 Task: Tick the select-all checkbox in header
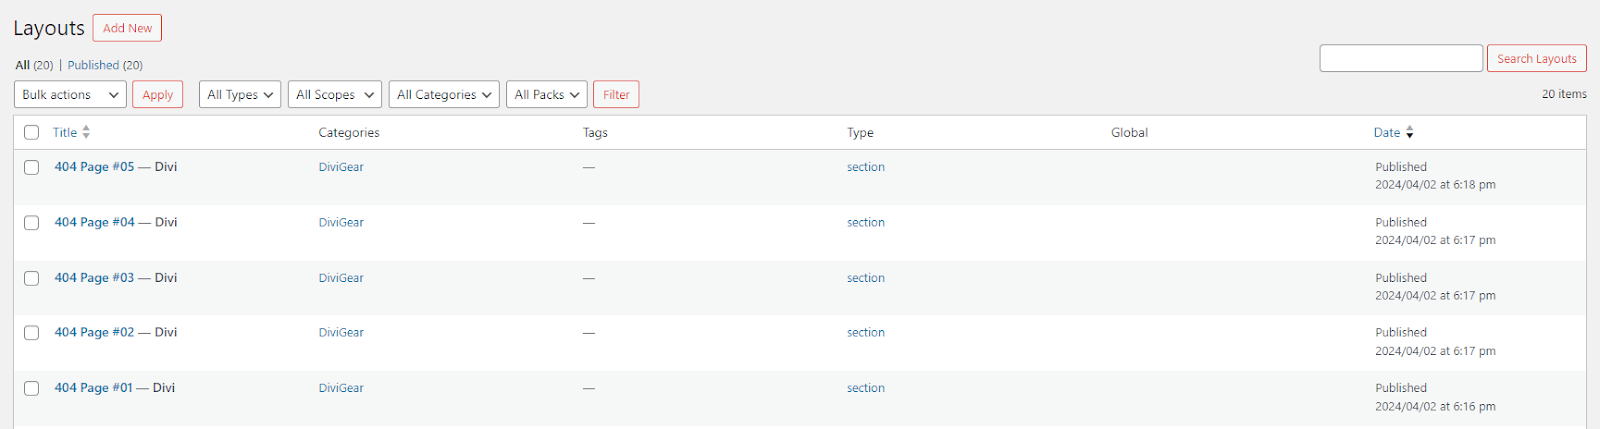pyautogui.click(x=32, y=132)
